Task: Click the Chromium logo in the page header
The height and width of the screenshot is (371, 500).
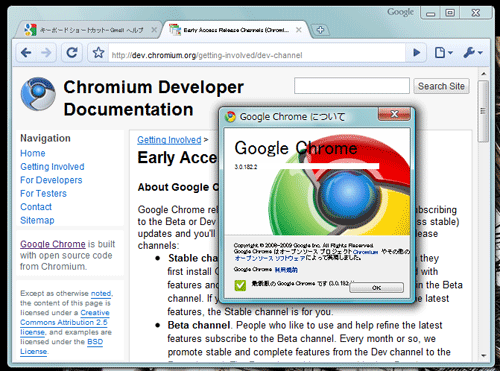Action: point(38,94)
